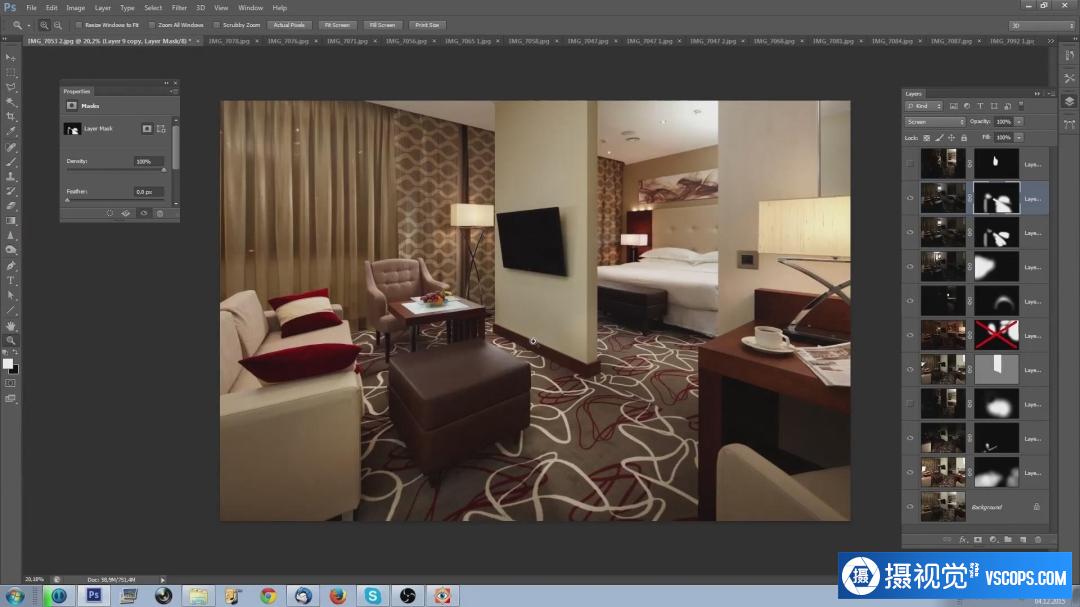Hide the Background layer eye icon

point(910,507)
